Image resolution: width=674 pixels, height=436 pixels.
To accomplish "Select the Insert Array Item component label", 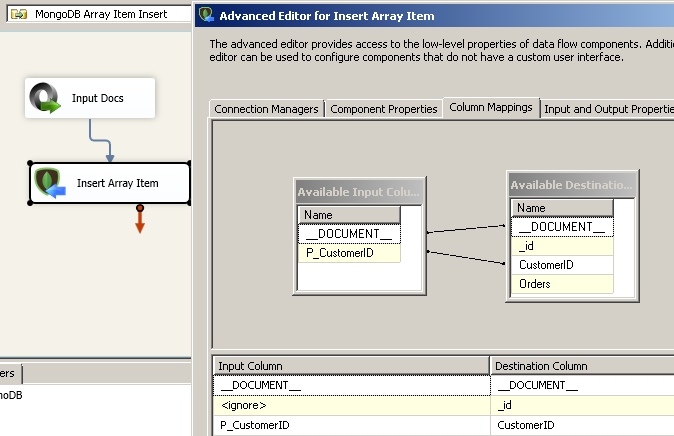I will pos(117,183).
